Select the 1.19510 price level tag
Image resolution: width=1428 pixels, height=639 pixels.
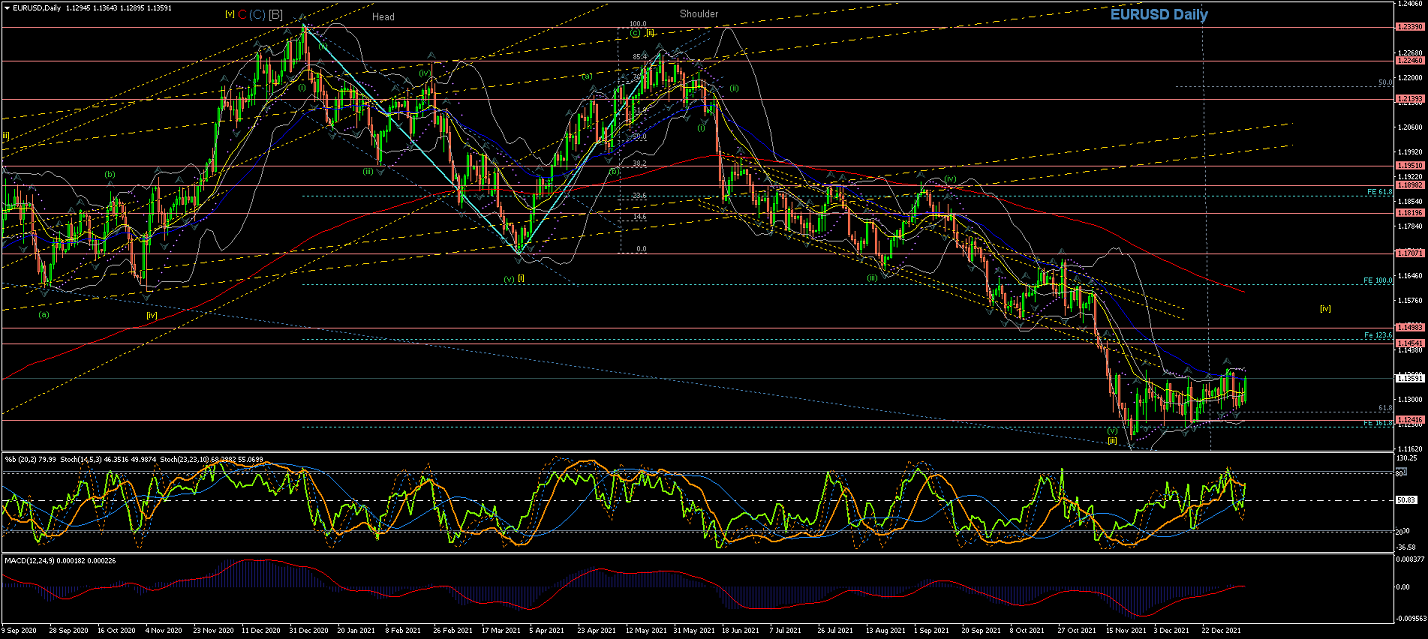tap(1409, 166)
